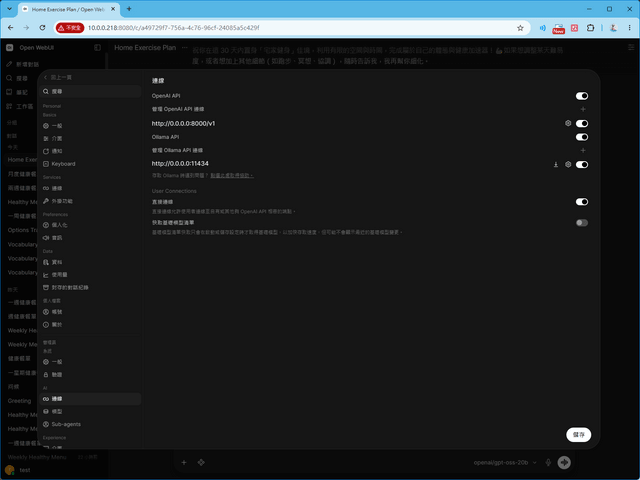Click the sidebar 搜尋 search icon
Screen dimensions: 640x480
(x=9, y=78)
